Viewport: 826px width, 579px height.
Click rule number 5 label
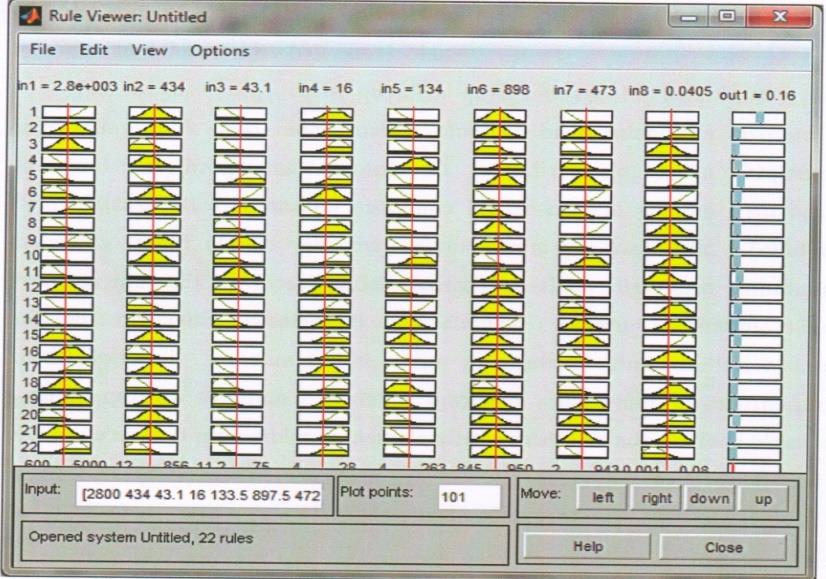pos(32,175)
